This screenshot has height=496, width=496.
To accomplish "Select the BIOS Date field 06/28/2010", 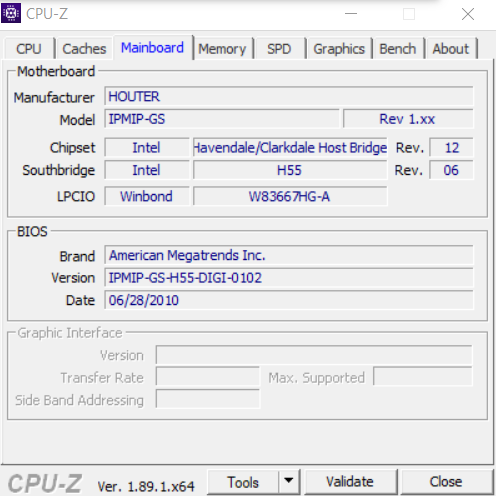I will pos(289,300).
